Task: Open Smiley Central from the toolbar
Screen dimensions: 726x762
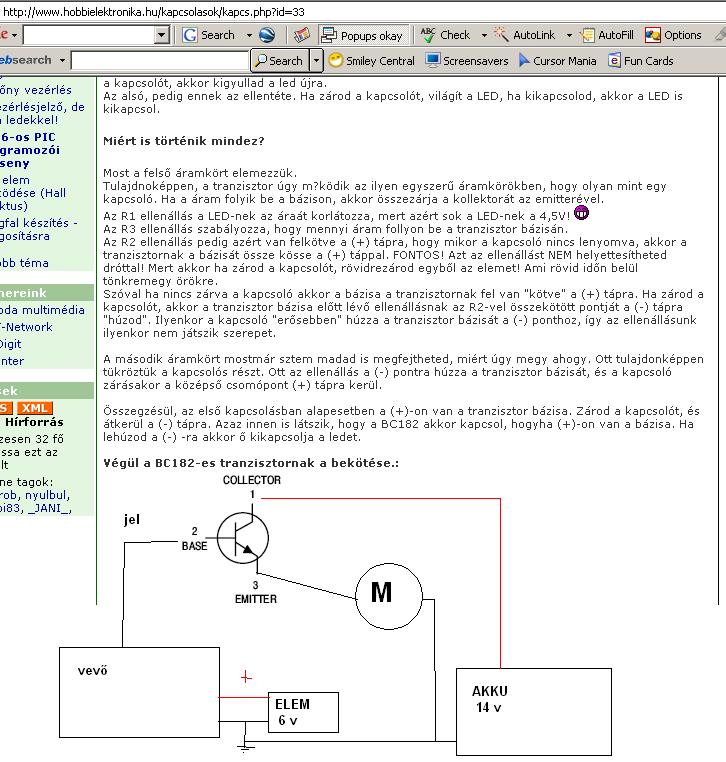Action: pyautogui.click(x=372, y=61)
